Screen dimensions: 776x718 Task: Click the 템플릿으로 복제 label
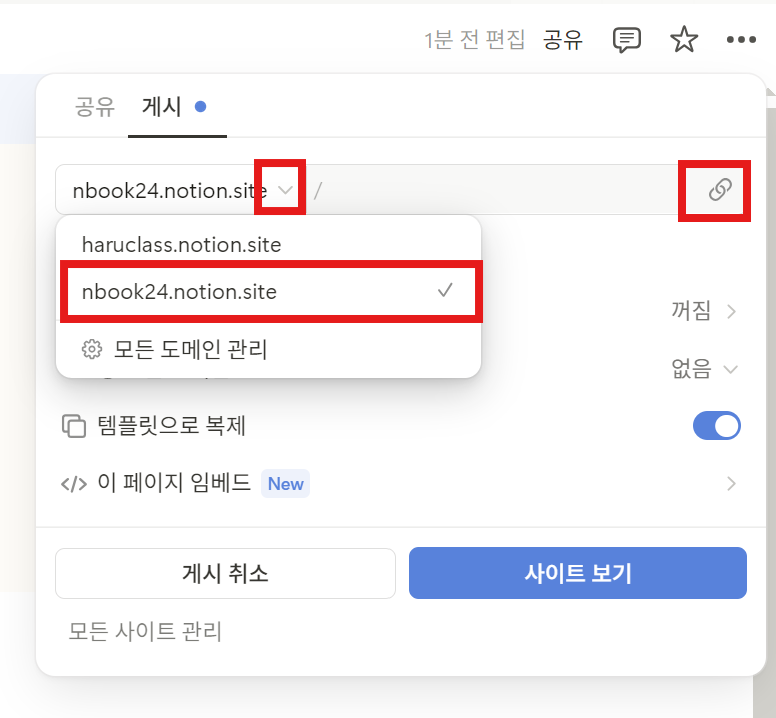tap(171, 426)
